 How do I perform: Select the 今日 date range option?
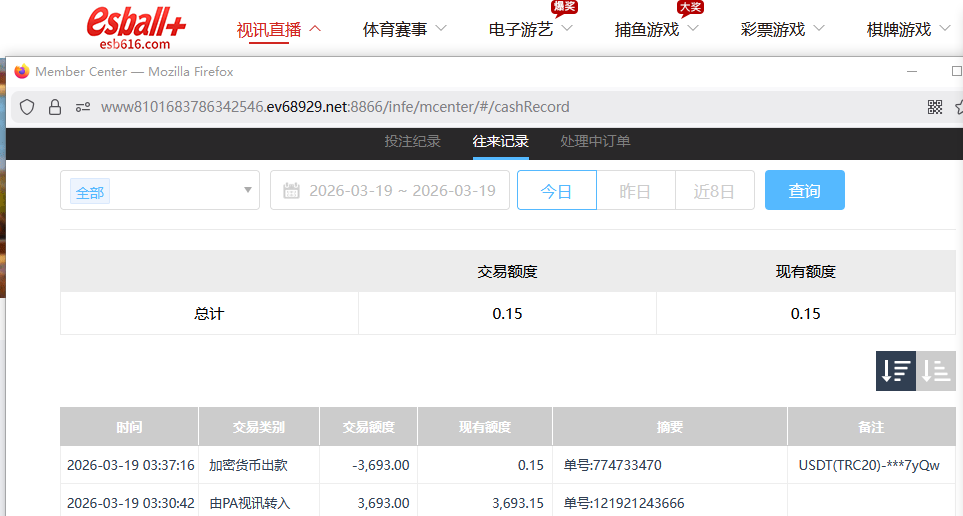(x=556, y=191)
